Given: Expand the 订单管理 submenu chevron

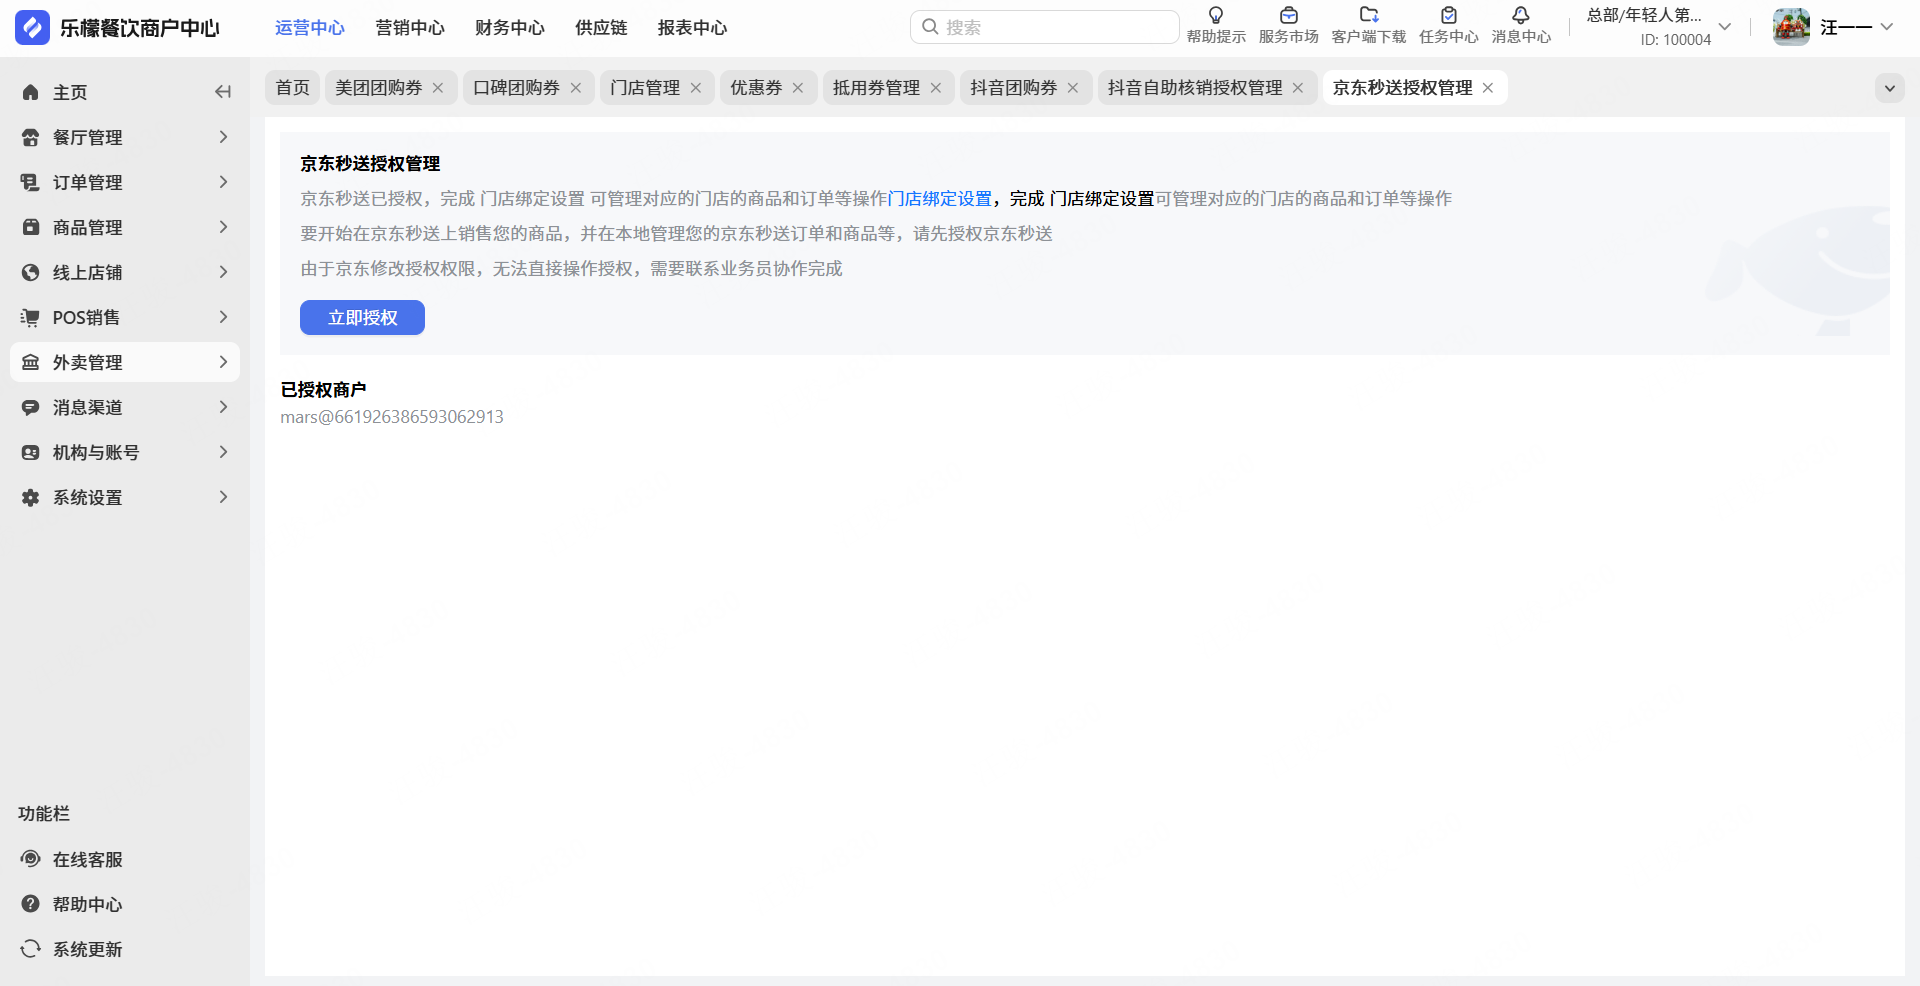Looking at the screenshot, I should 223,182.
